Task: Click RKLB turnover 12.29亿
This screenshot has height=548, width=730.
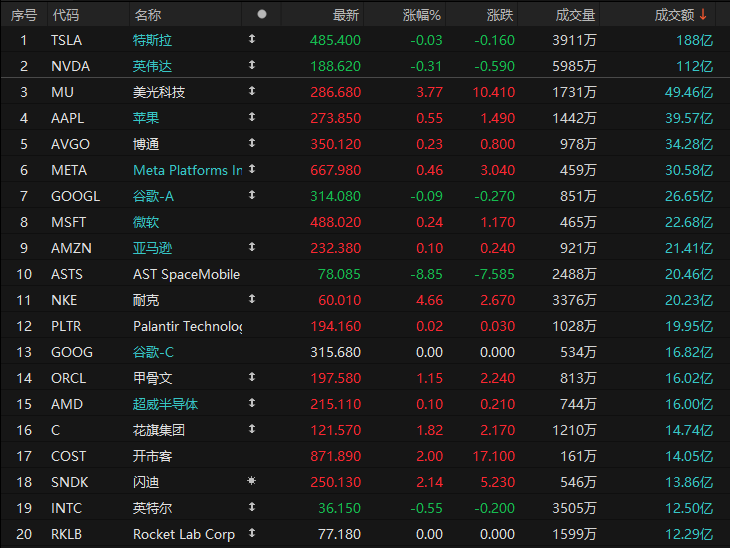Action: [x=689, y=534]
